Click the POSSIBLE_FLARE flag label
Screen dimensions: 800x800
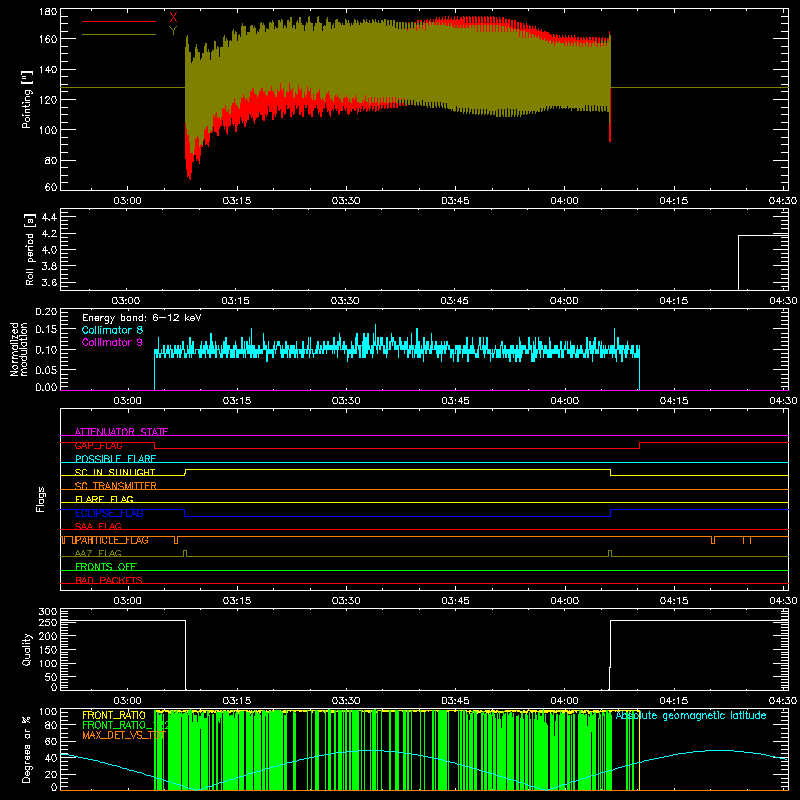point(115,459)
